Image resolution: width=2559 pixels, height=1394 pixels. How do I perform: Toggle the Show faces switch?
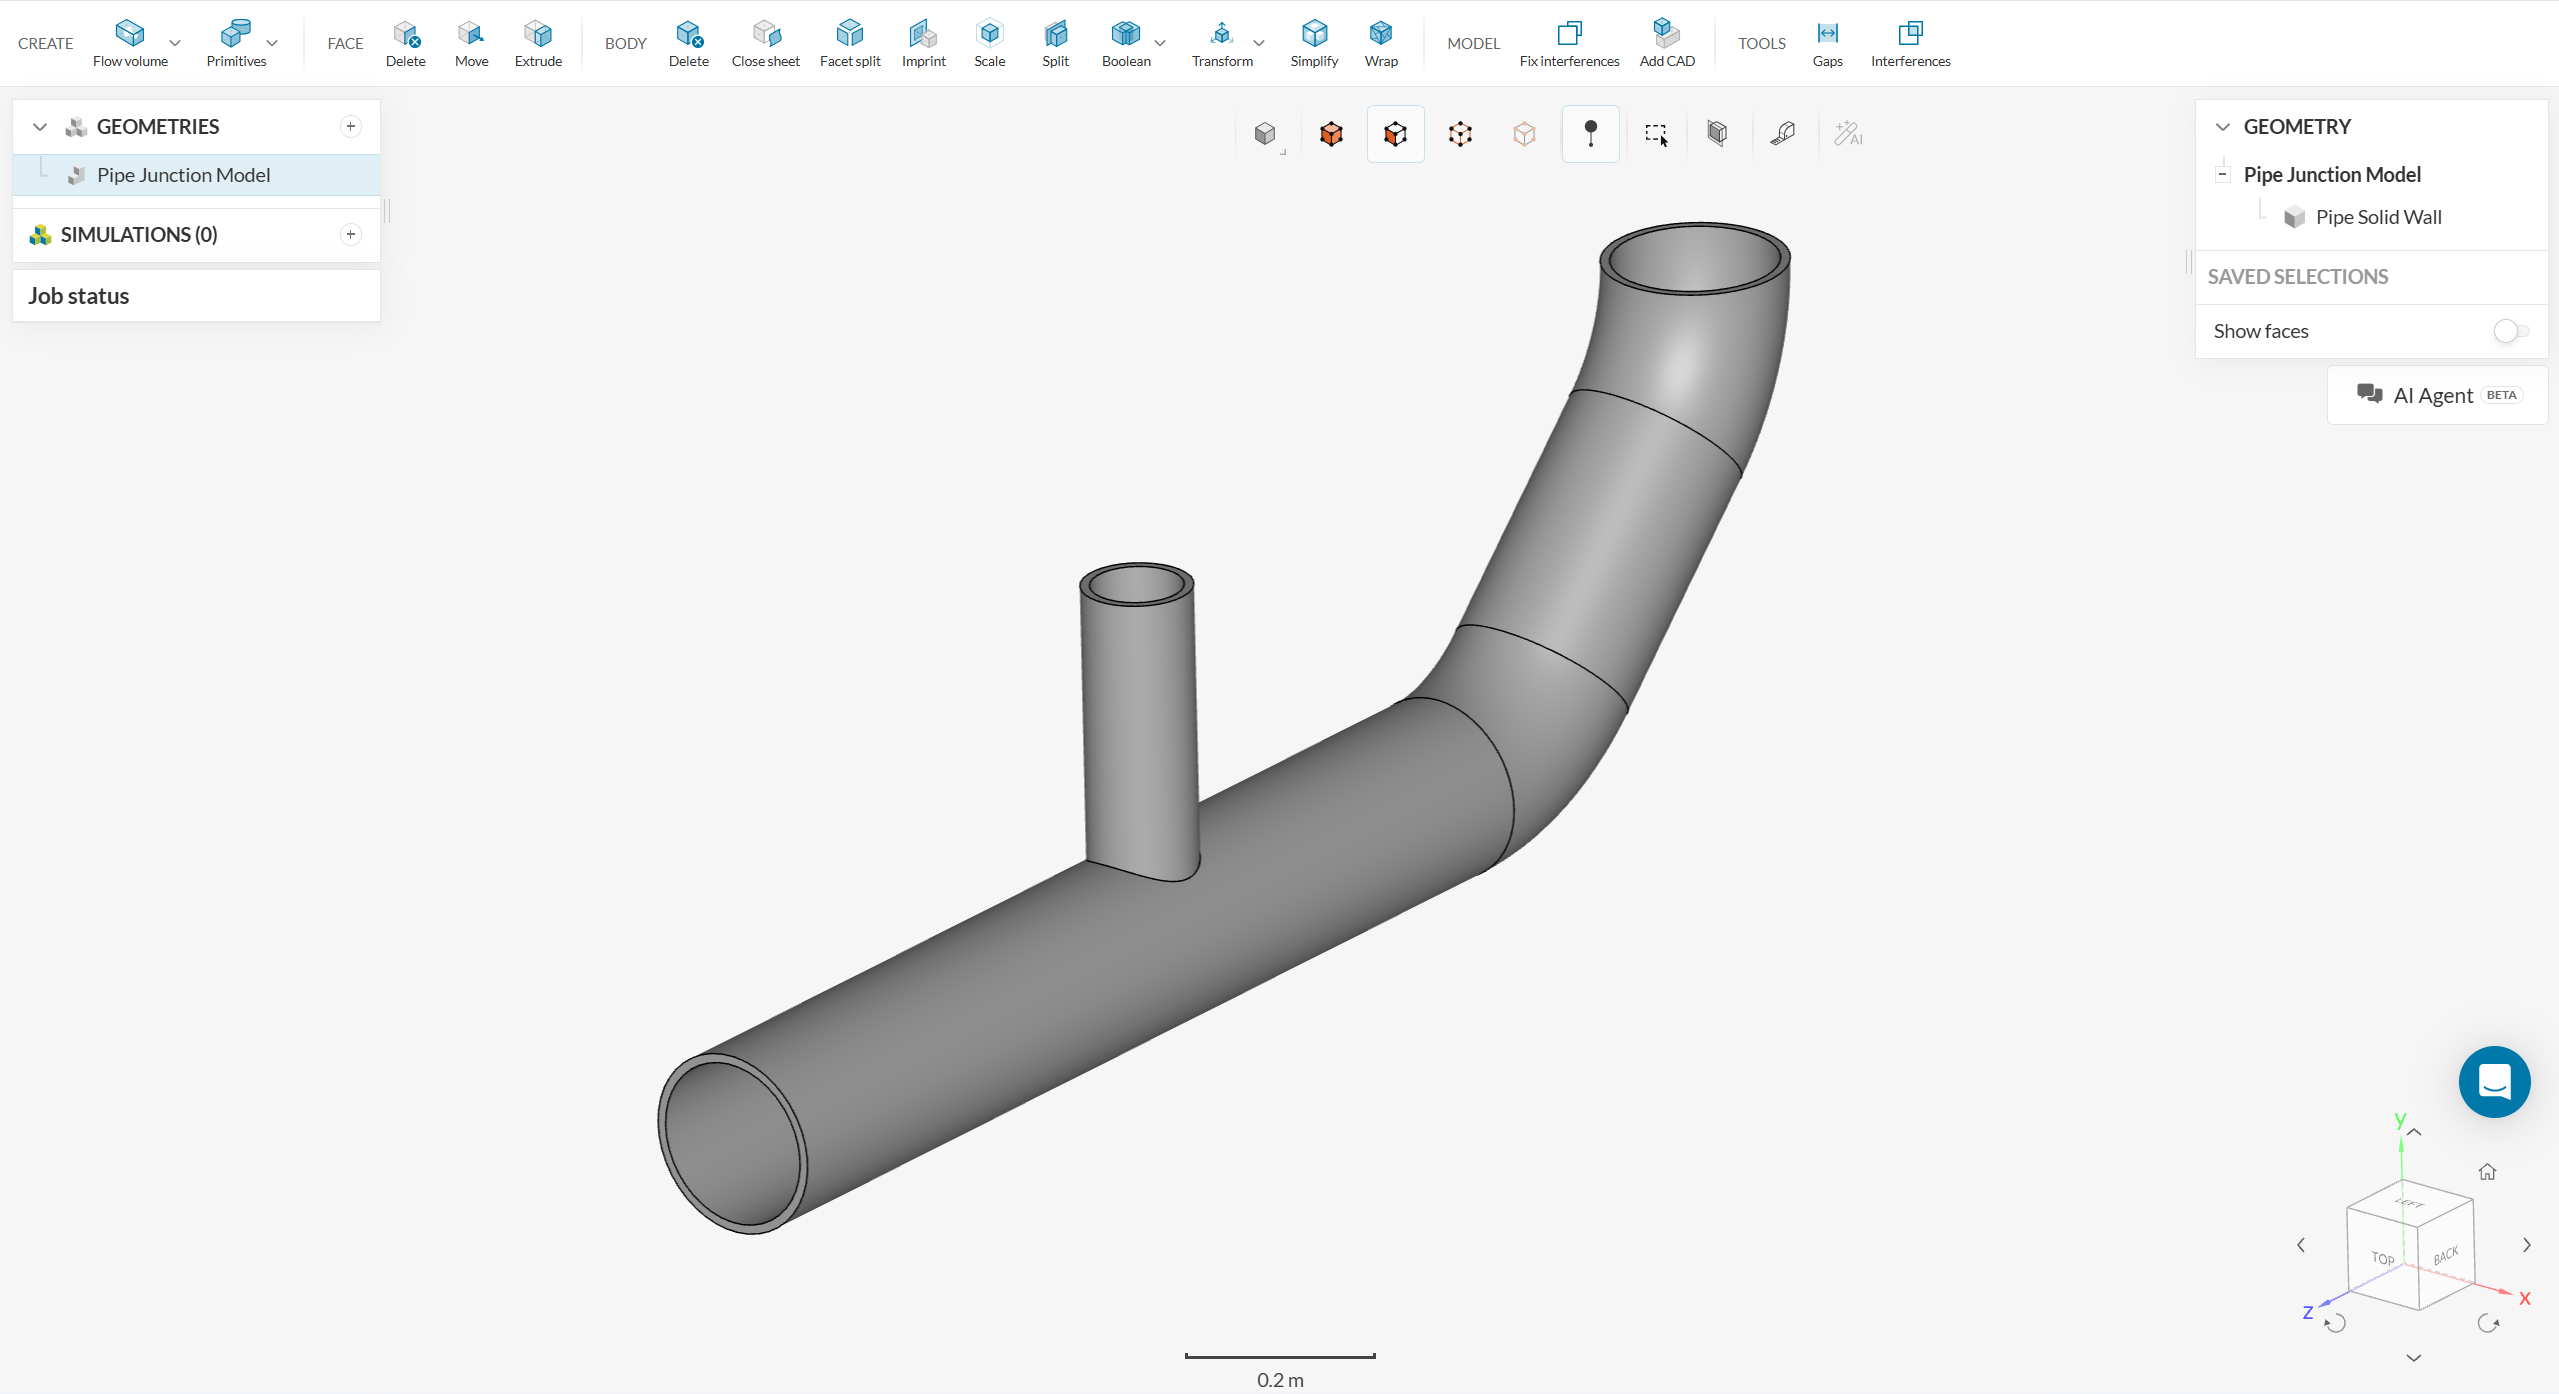(x=2510, y=331)
